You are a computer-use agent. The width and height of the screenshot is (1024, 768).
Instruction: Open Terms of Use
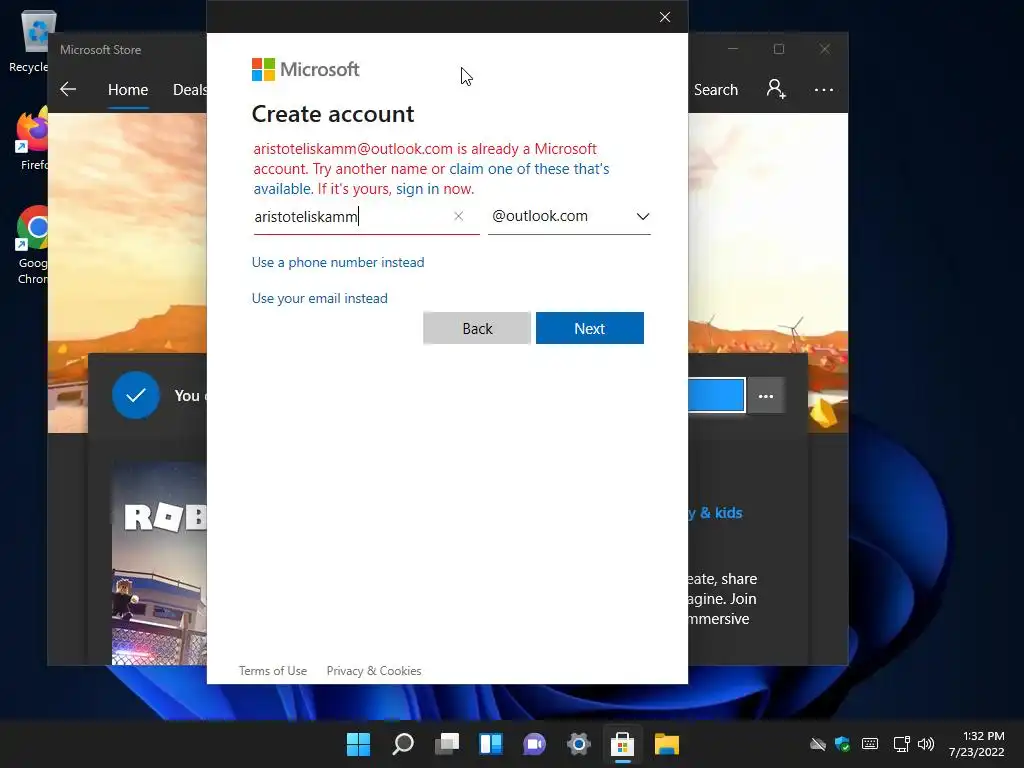(x=272, y=671)
